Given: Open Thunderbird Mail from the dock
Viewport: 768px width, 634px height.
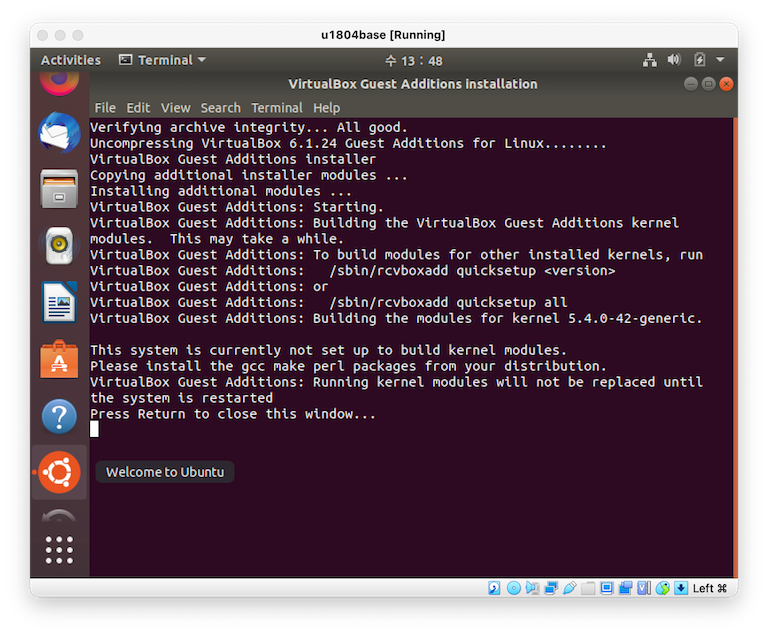Looking at the screenshot, I should click(59, 132).
